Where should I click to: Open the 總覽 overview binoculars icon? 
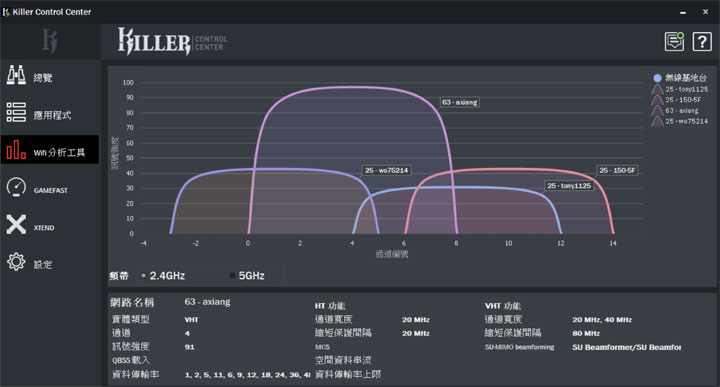(x=16, y=75)
